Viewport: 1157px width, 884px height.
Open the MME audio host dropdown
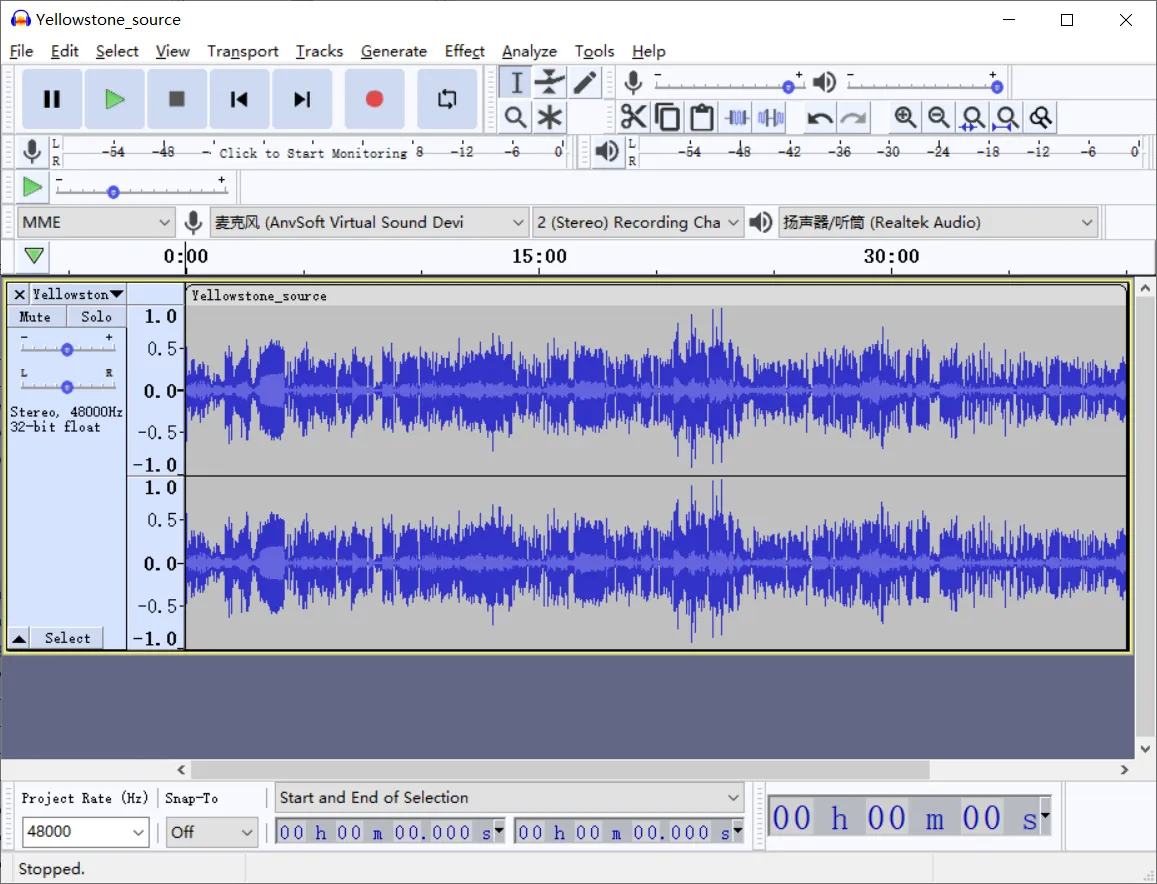pyautogui.click(x=96, y=222)
